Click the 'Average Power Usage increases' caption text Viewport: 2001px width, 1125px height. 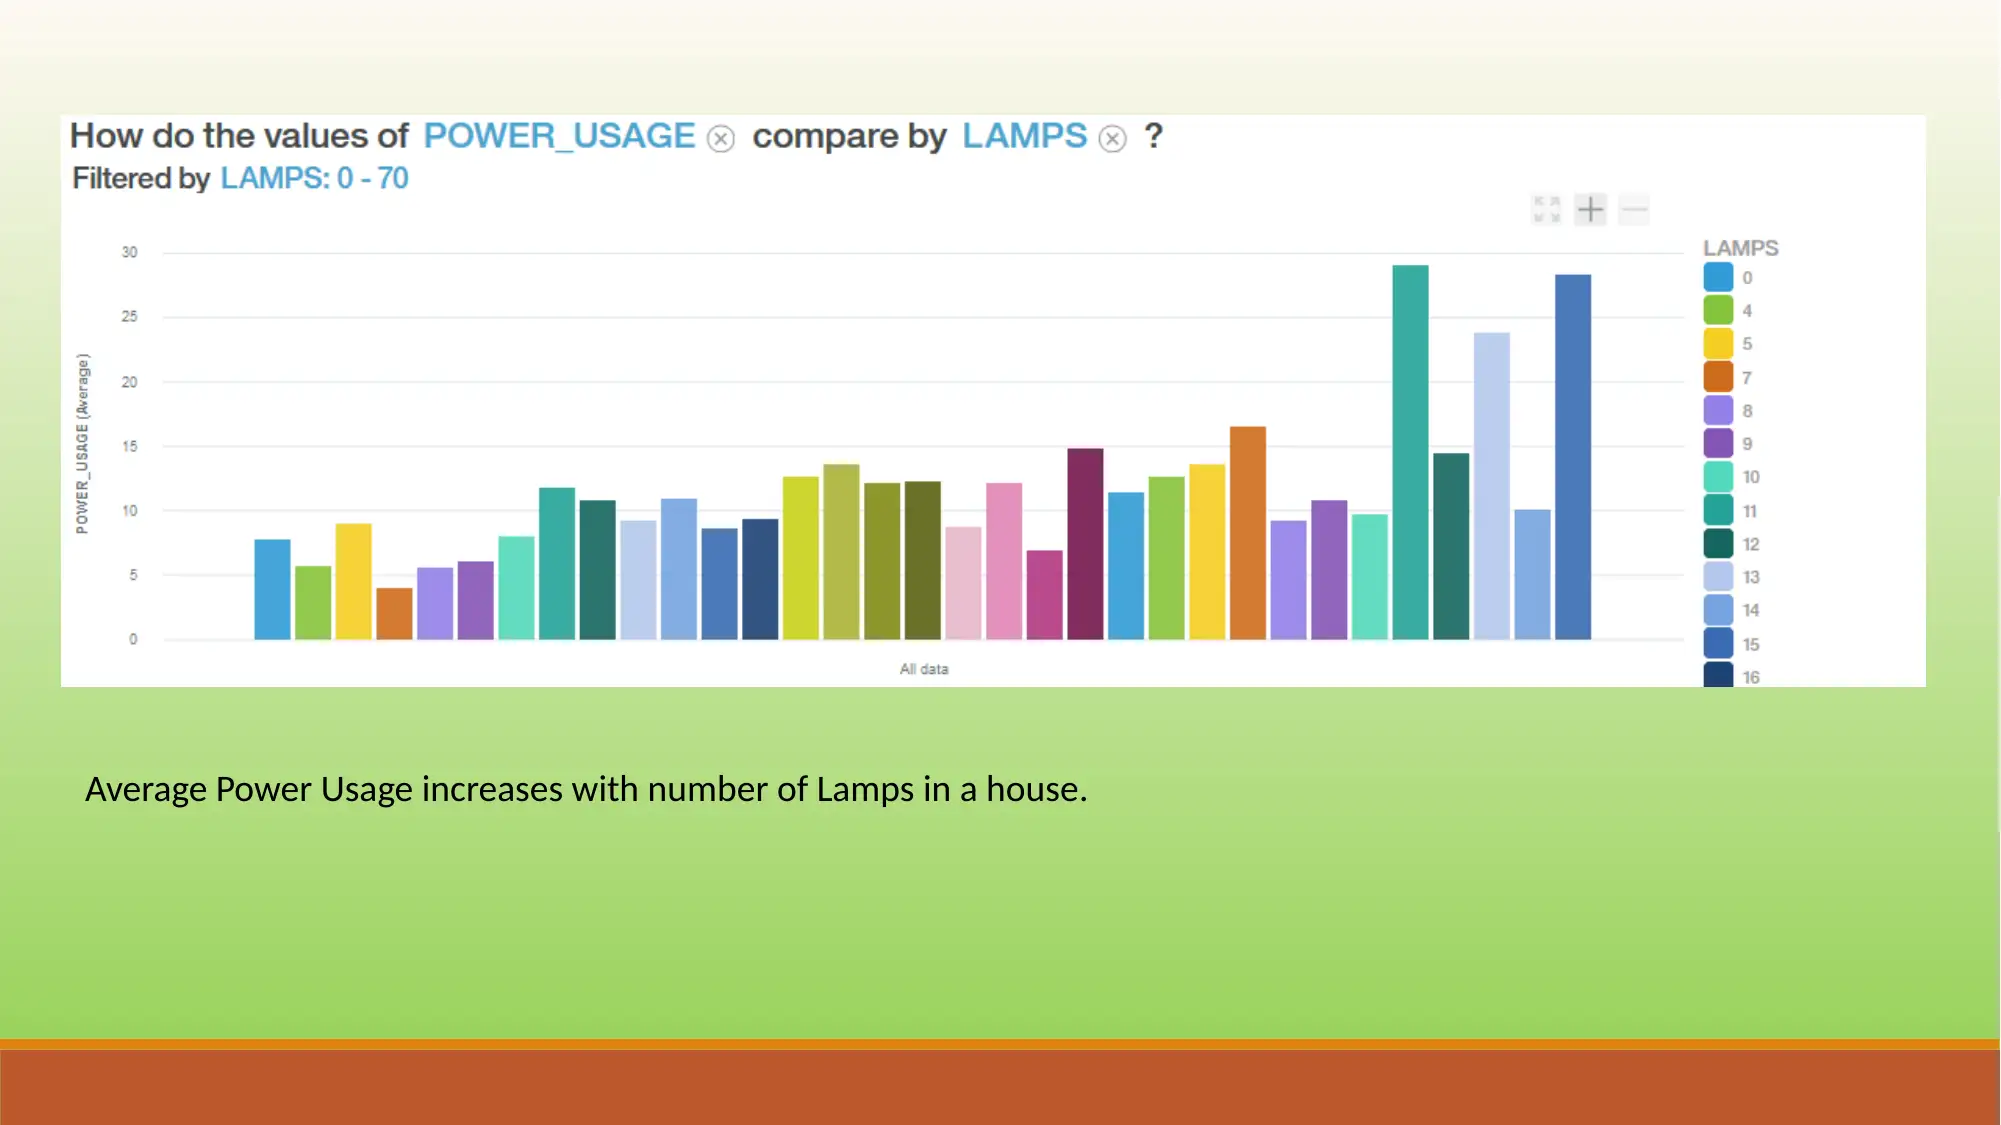click(x=586, y=790)
